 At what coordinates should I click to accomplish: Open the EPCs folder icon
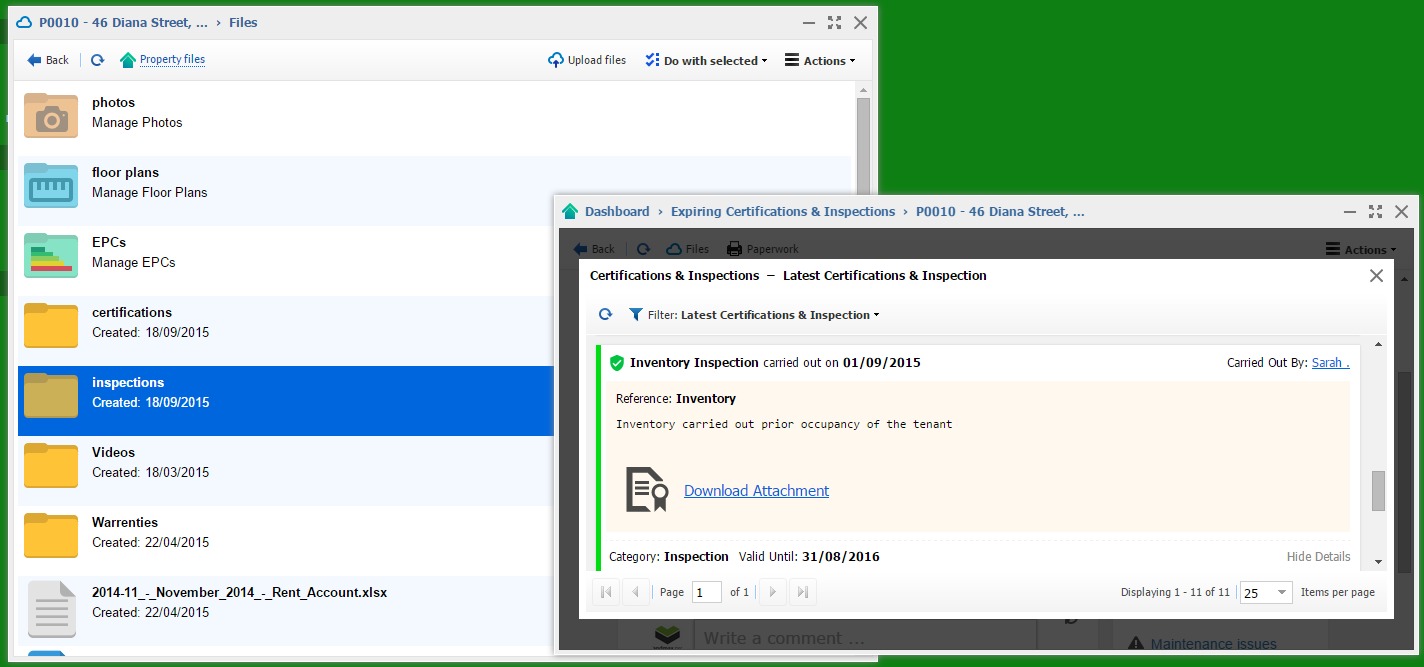(x=51, y=255)
